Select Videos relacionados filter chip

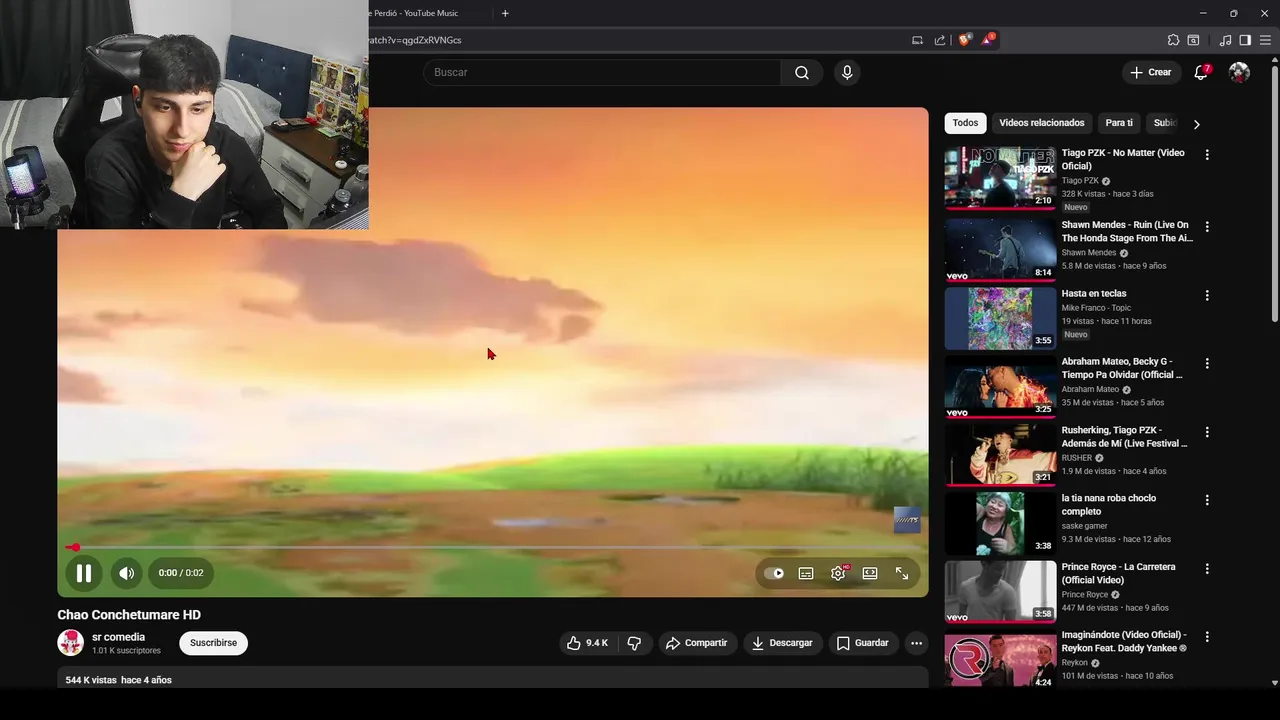tap(1042, 123)
